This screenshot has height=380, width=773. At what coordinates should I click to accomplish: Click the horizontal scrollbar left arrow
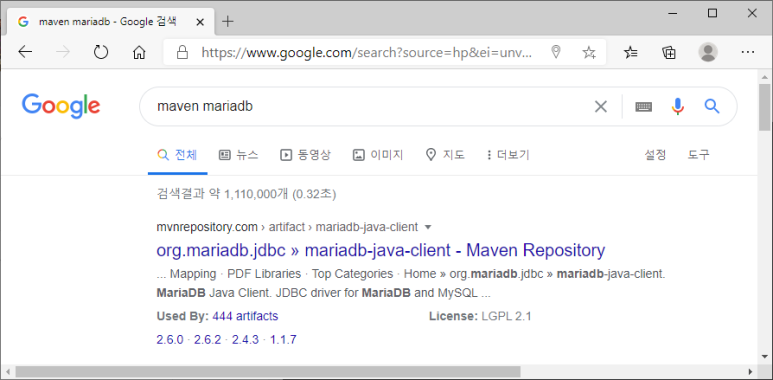pyautogui.click(x=7, y=371)
